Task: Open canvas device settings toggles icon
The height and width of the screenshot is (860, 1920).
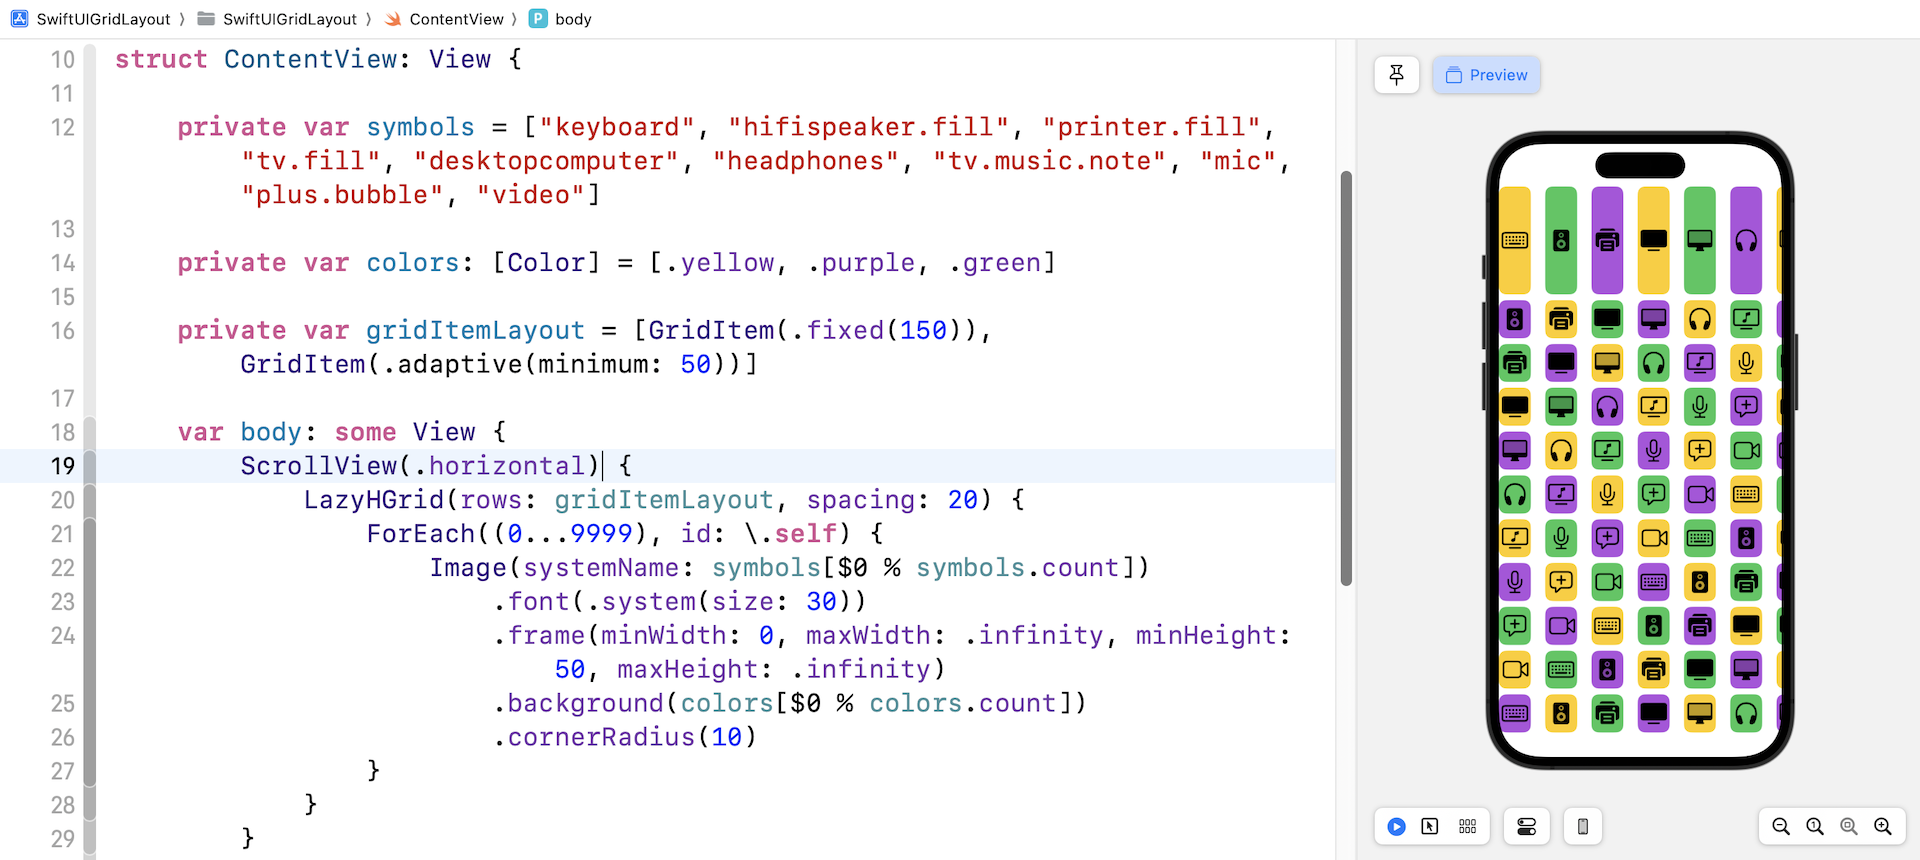Action: [1526, 826]
